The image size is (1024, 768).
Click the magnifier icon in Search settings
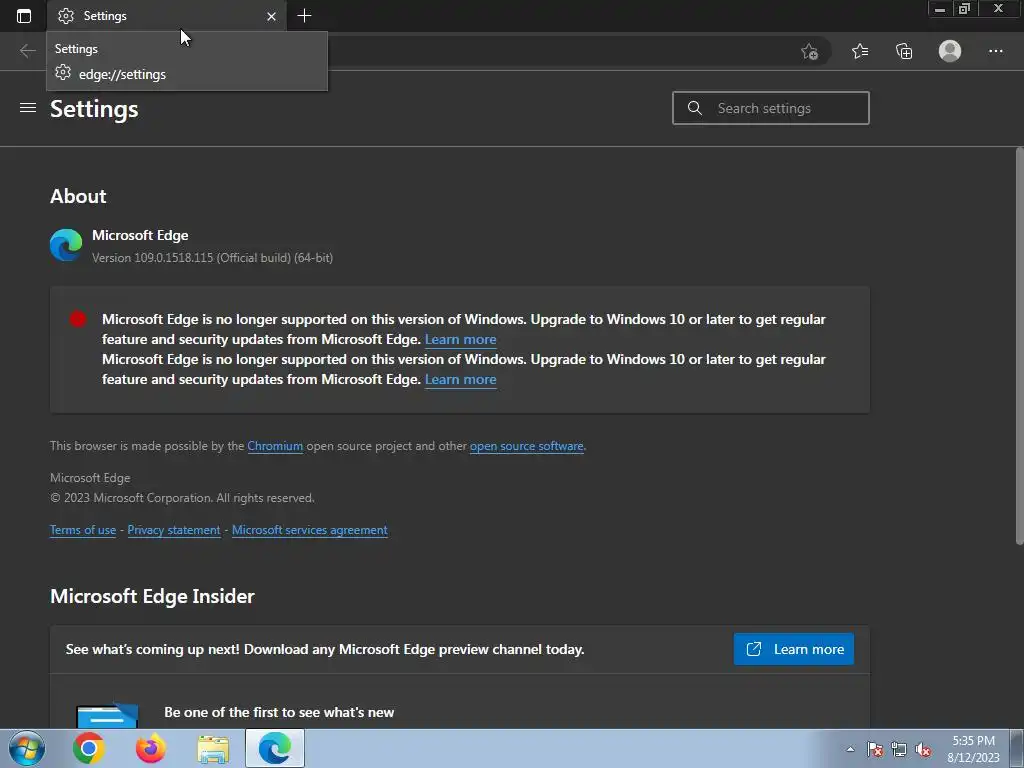(x=695, y=108)
